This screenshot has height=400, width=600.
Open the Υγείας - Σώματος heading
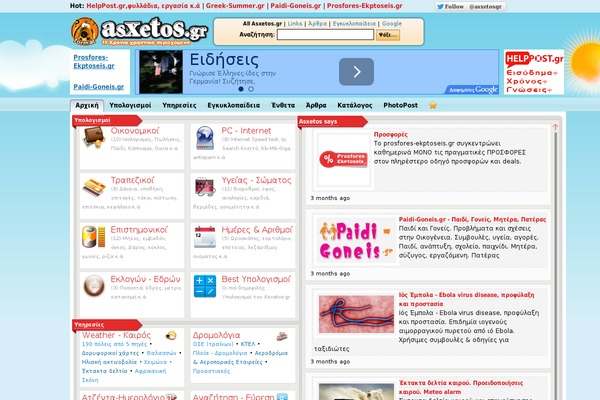(256, 180)
